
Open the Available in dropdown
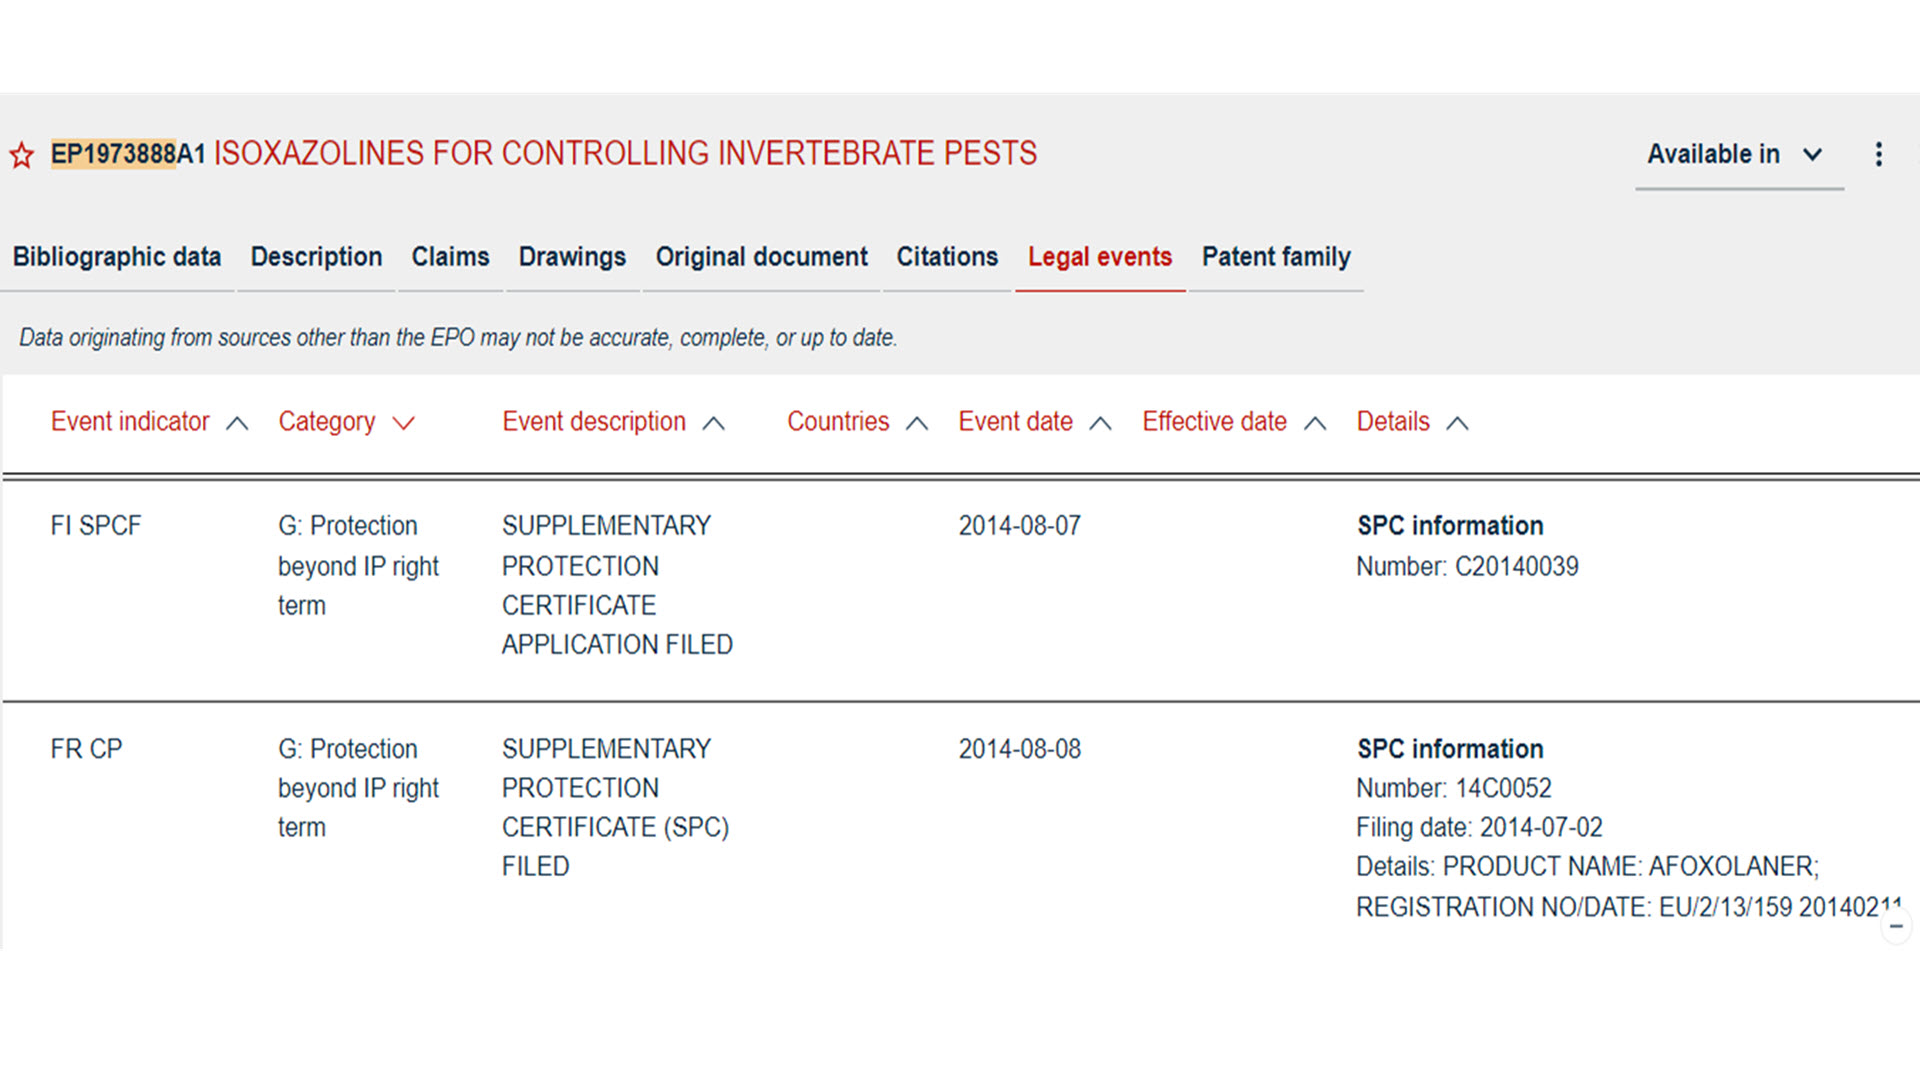(x=1738, y=155)
